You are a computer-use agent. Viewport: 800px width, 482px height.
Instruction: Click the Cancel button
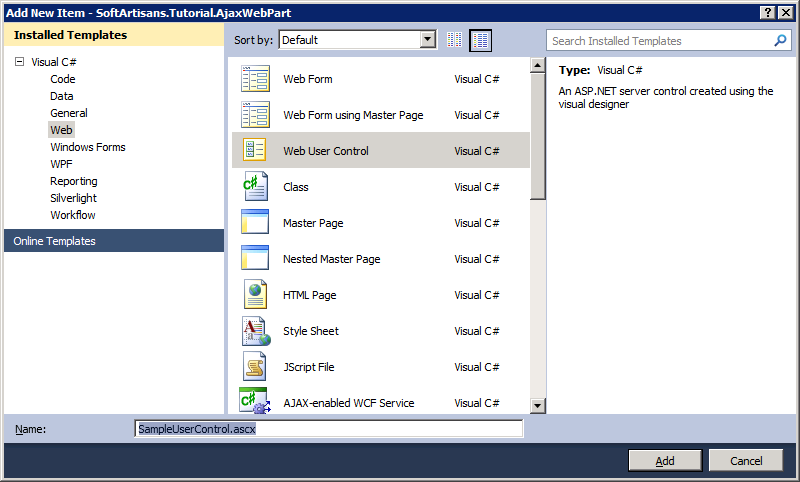(746, 461)
